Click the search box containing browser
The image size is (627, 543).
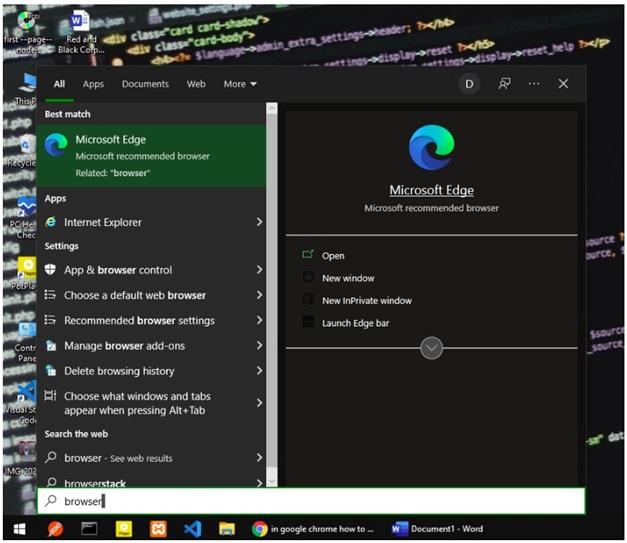tap(311, 501)
